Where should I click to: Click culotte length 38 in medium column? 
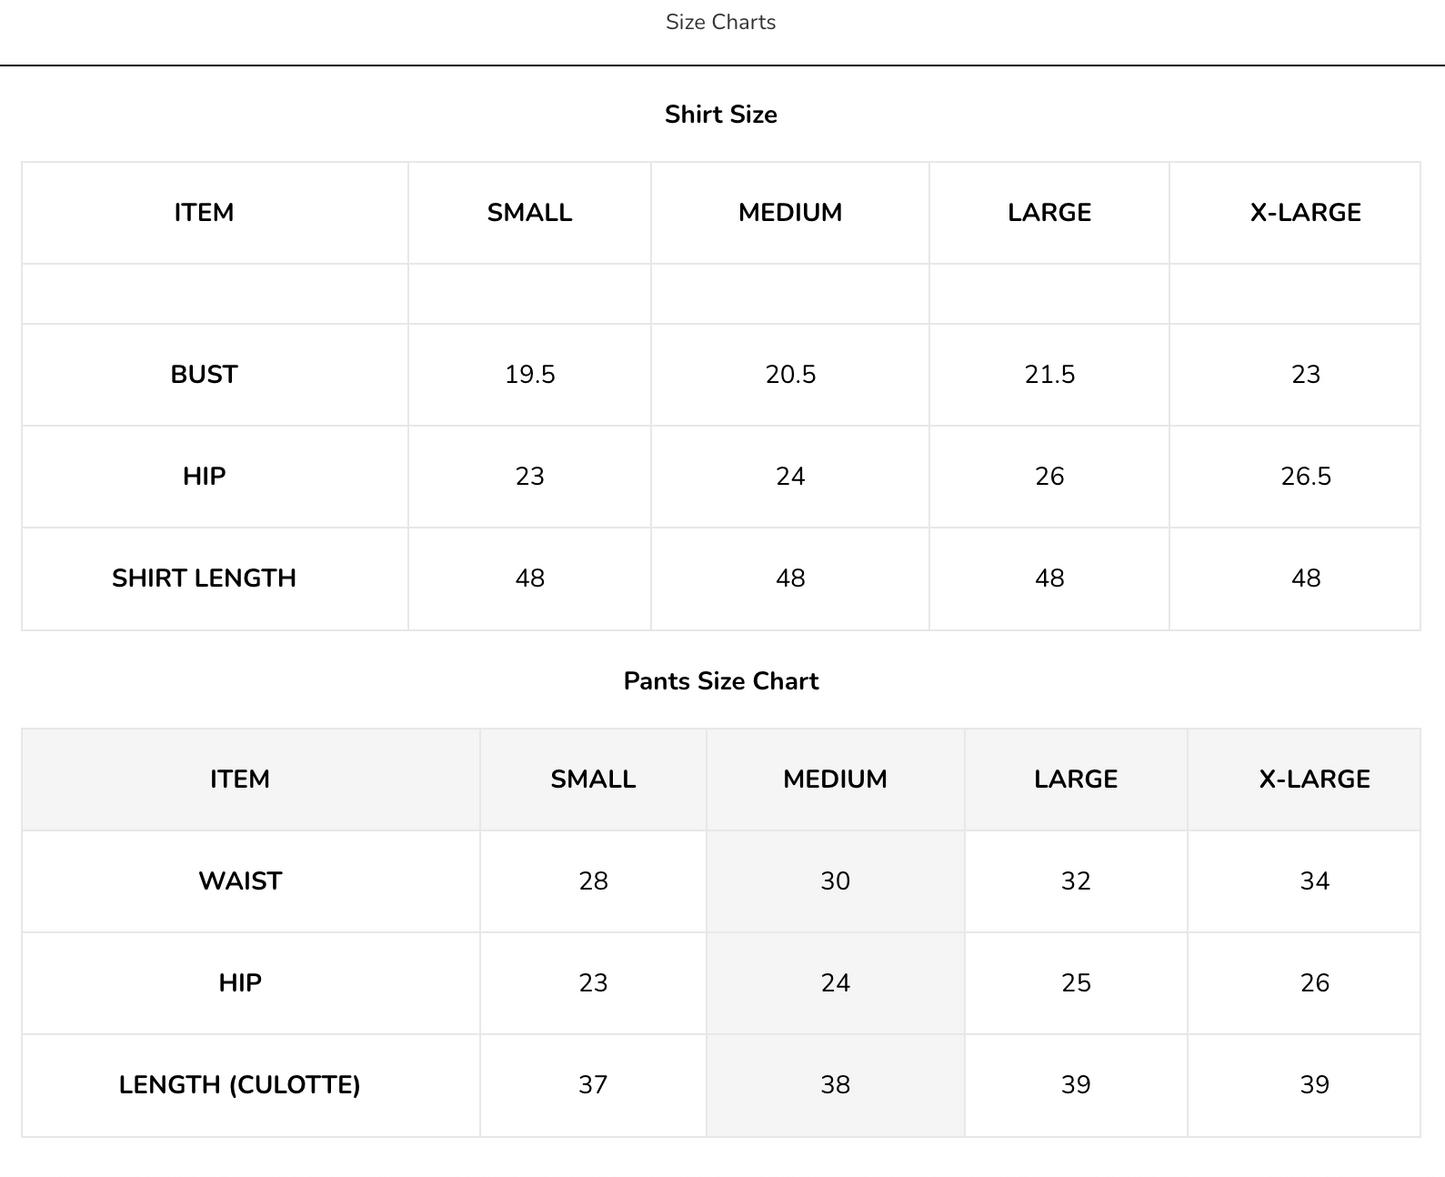[x=835, y=1085]
